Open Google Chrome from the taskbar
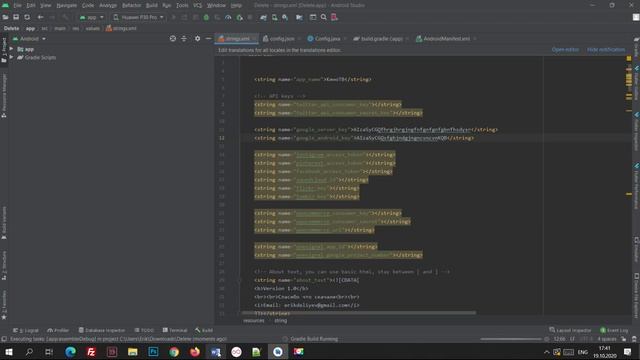Image resolution: width=640 pixels, height=360 pixels. click(174, 352)
